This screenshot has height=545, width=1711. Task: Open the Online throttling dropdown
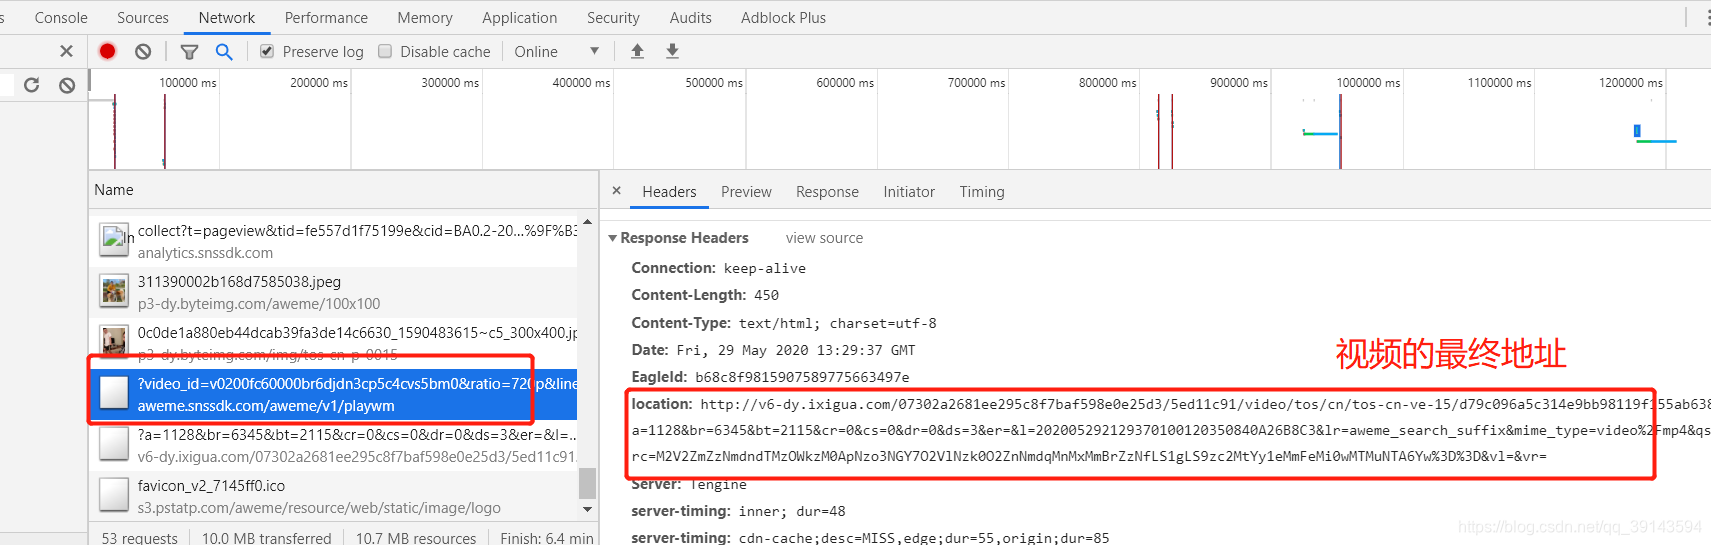tap(557, 51)
